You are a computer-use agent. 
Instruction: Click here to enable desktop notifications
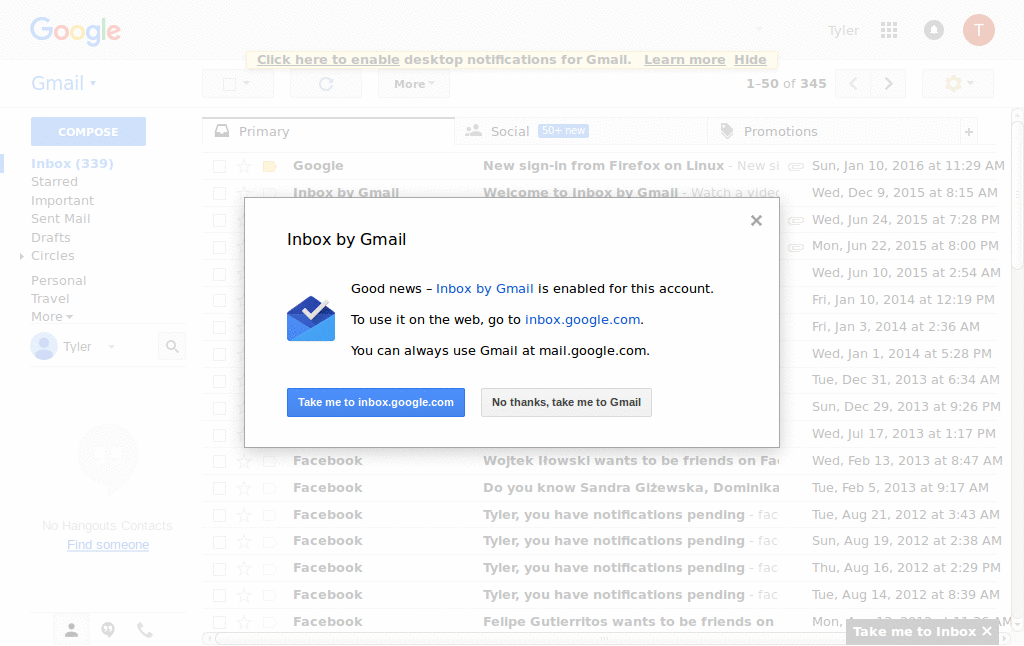pos(328,59)
